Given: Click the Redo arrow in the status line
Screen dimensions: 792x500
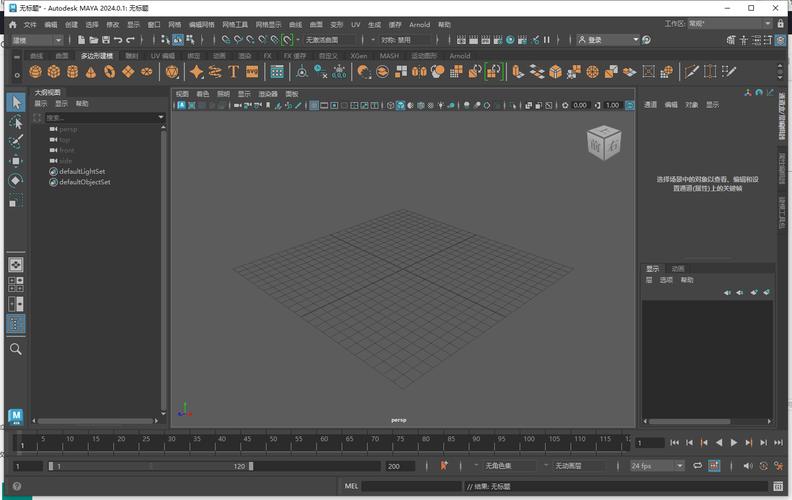Looking at the screenshot, I should pyautogui.click(x=130, y=39).
